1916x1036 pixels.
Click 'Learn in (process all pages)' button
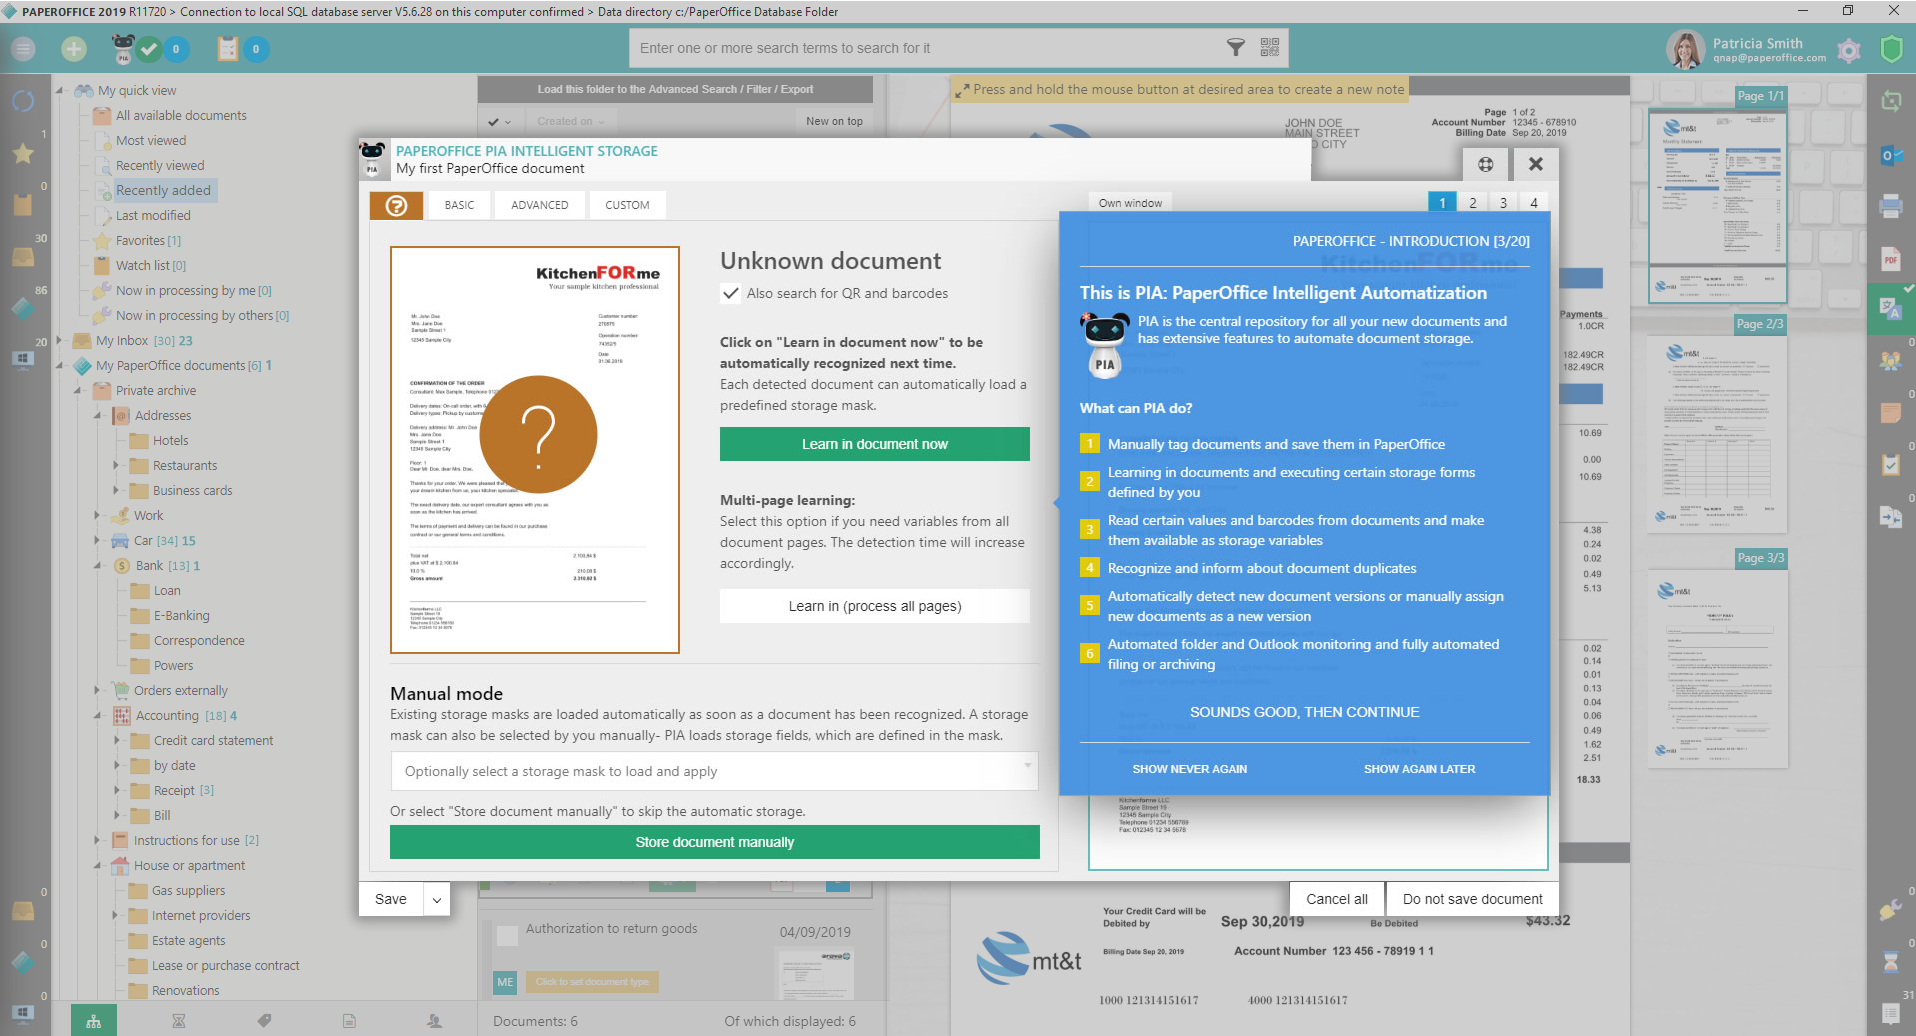point(875,606)
